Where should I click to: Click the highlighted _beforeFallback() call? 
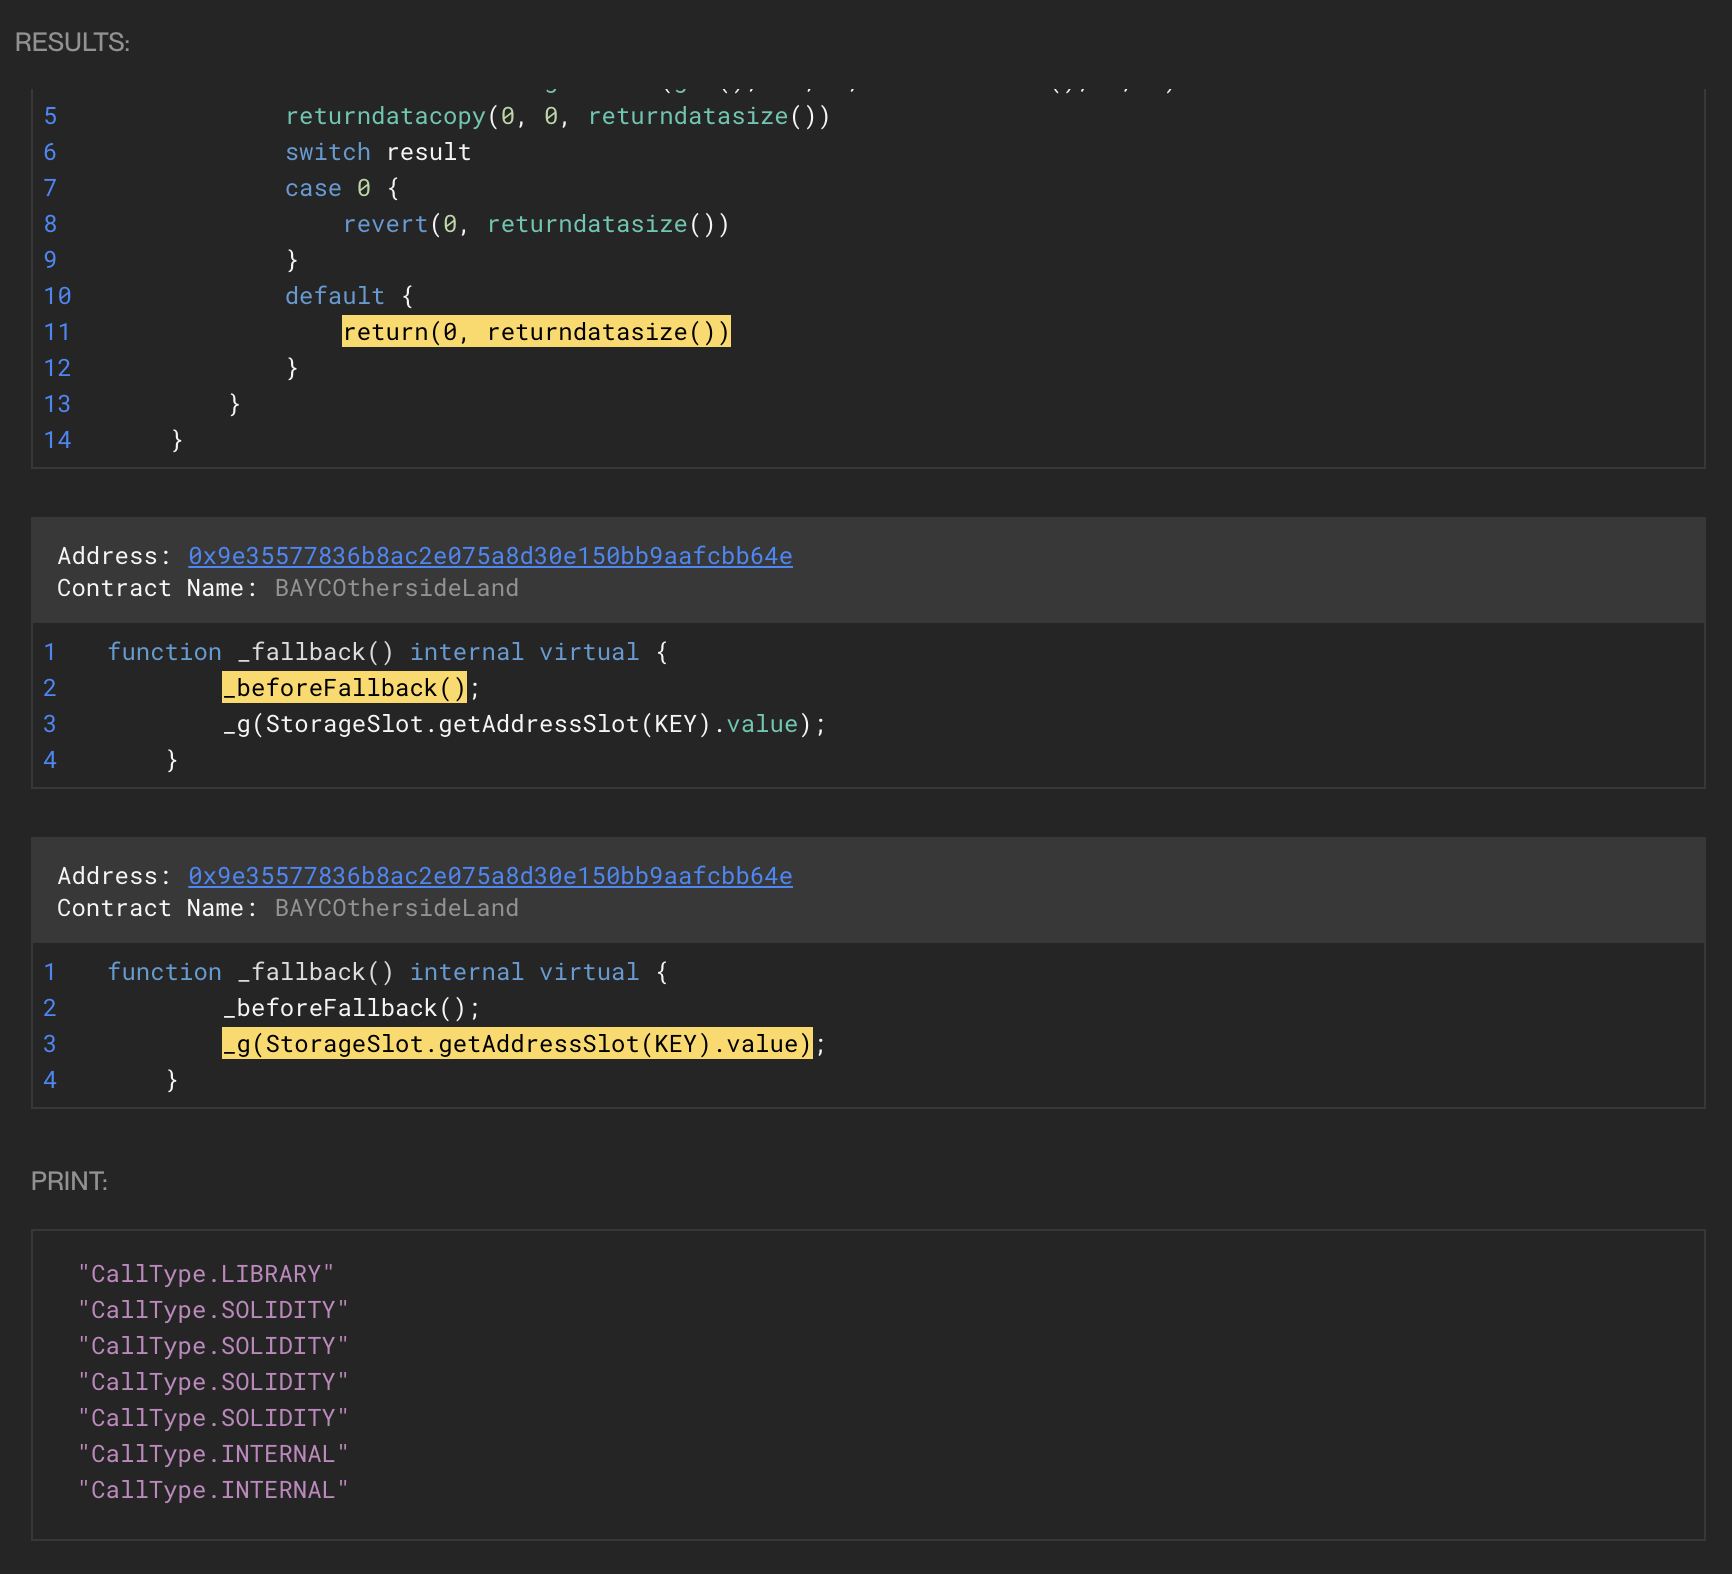click(x=344, y=688)
